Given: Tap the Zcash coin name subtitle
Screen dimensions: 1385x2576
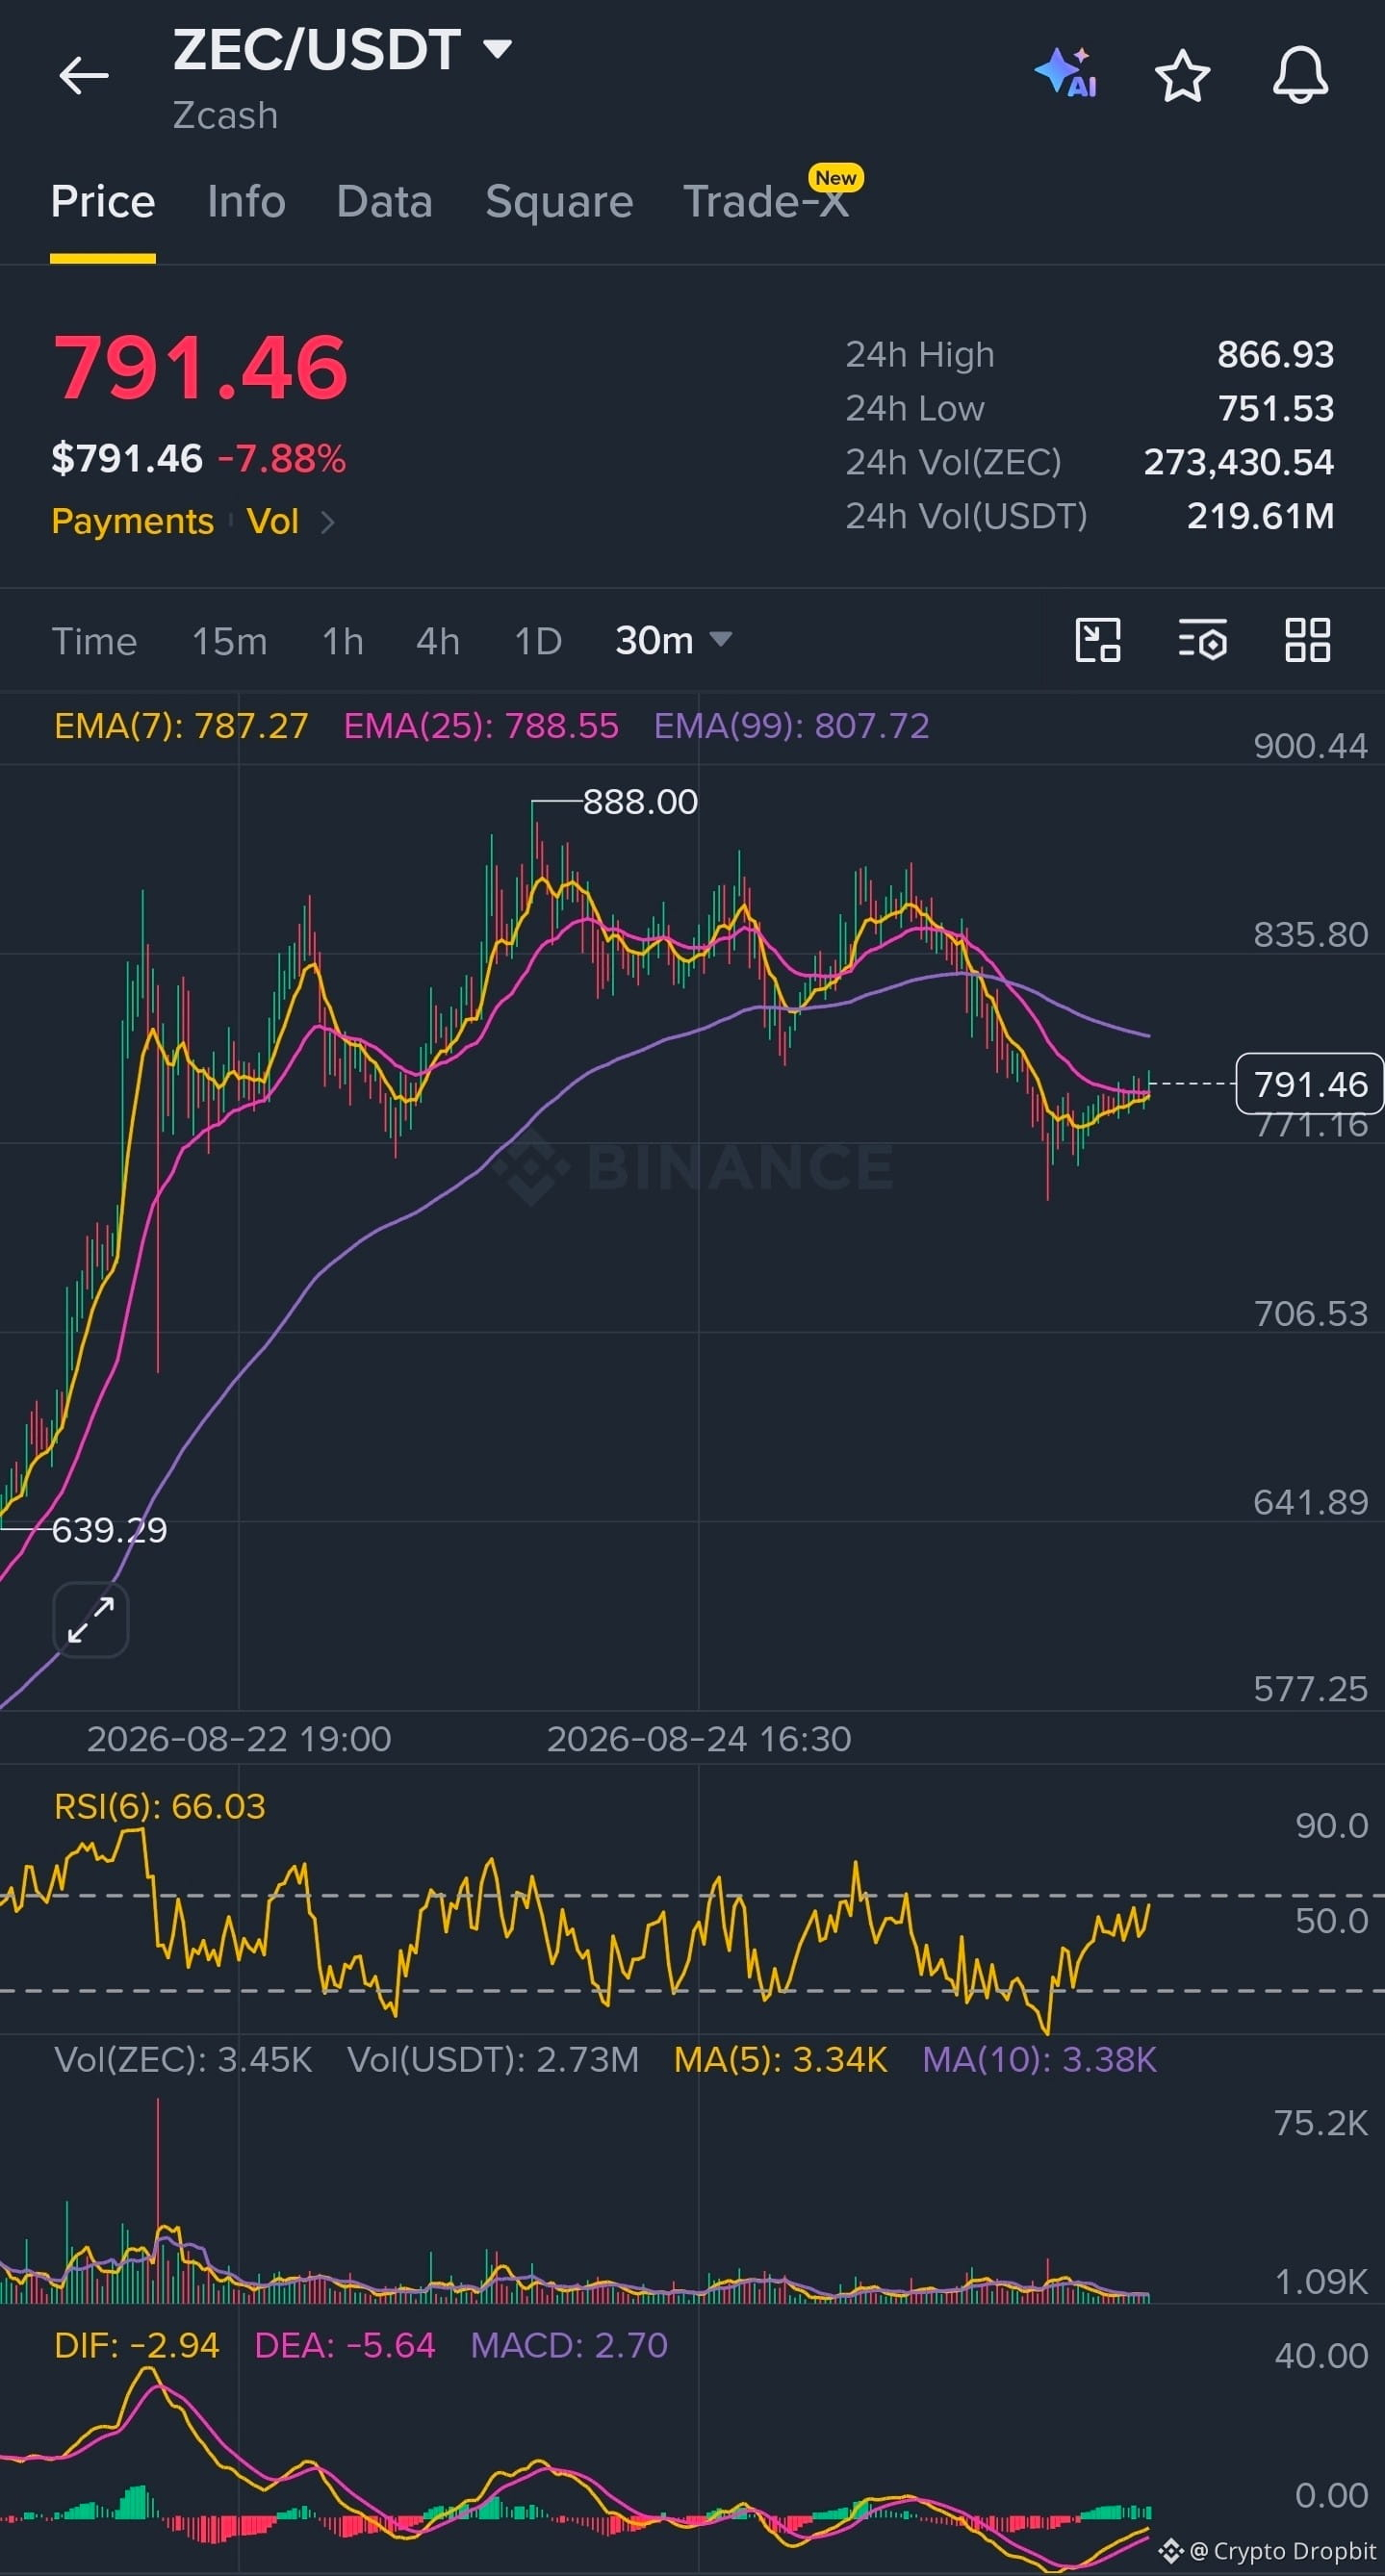Looking at the screenshot, I should 225,116.
